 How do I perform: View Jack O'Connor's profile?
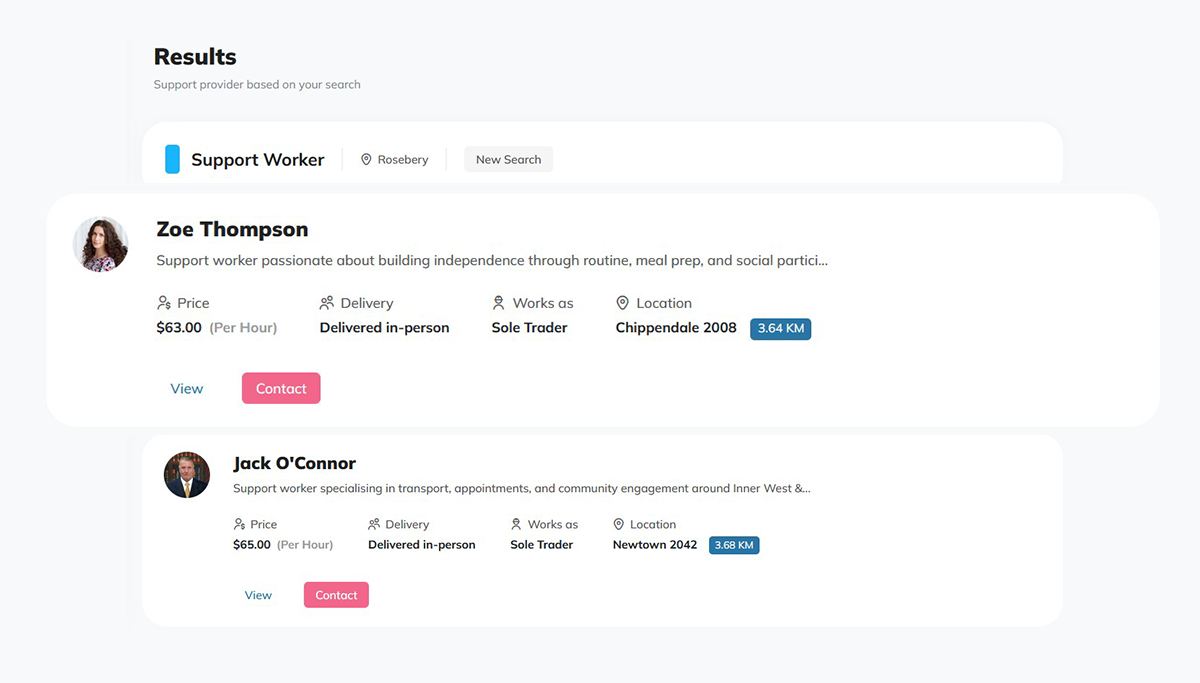(258, 595)
